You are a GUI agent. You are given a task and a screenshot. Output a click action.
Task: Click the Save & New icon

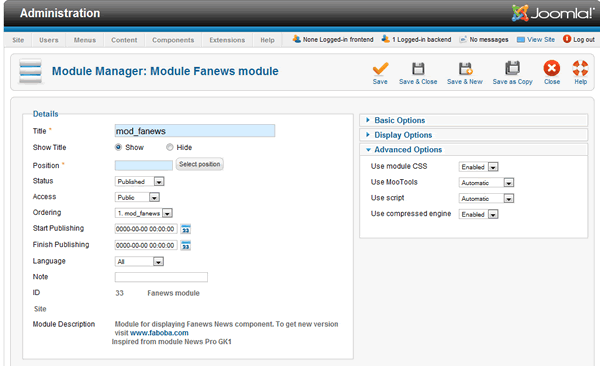tap(465, 69)
